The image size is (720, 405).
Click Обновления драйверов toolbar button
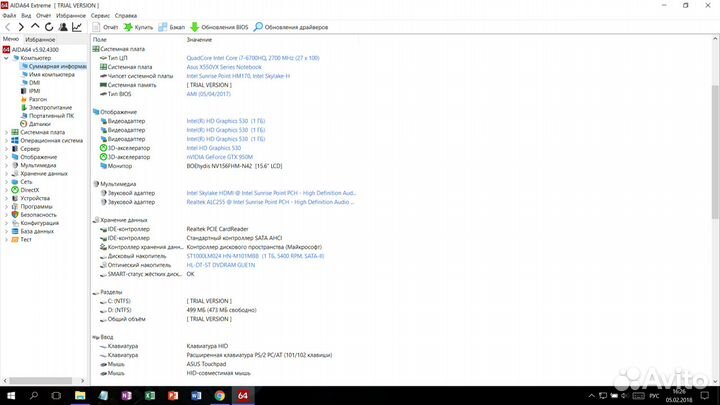pos(291,27)
